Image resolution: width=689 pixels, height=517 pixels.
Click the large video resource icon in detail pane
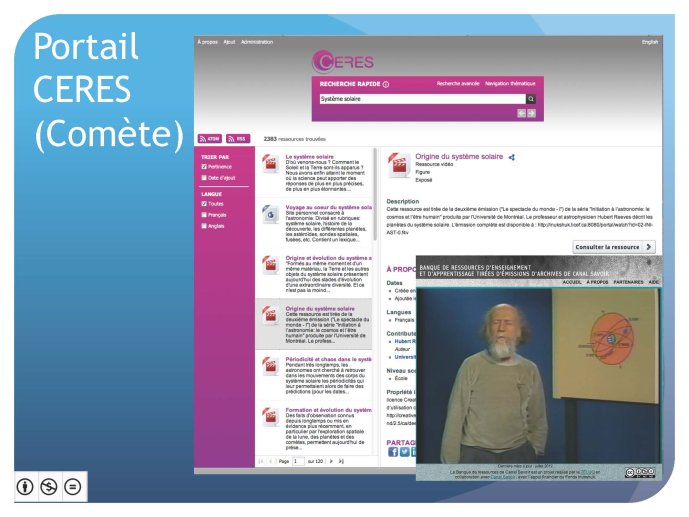(x=399, y=165)
